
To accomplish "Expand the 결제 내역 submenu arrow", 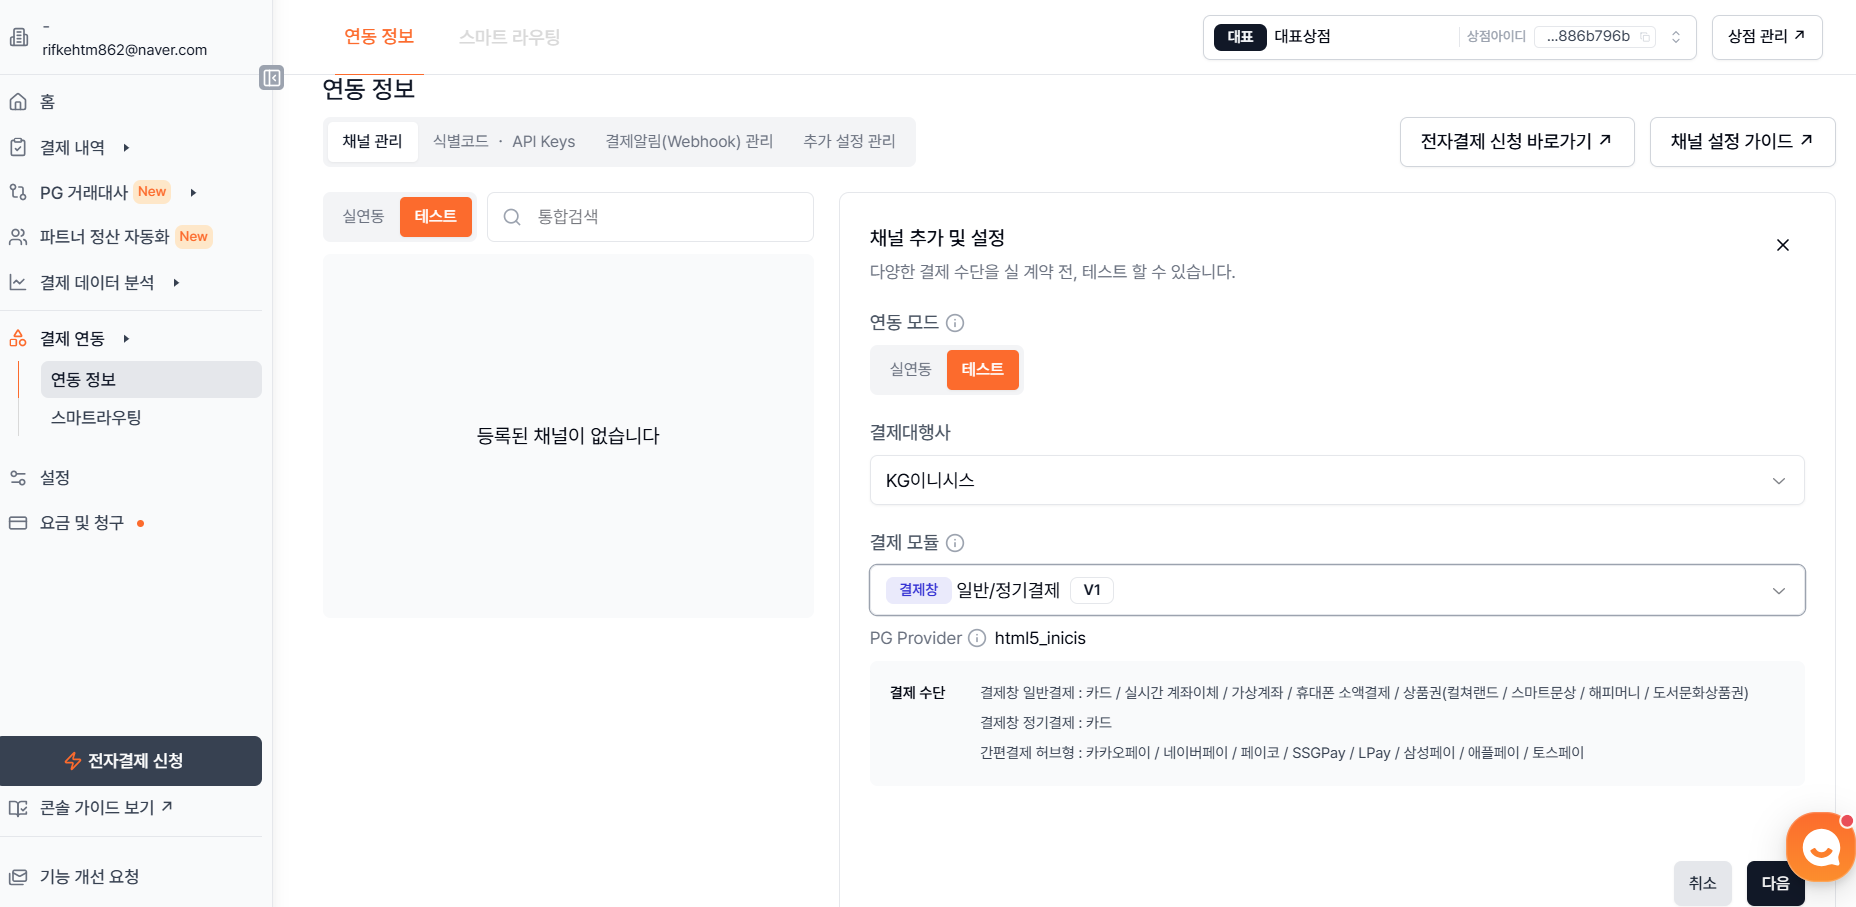I will 126,148.
